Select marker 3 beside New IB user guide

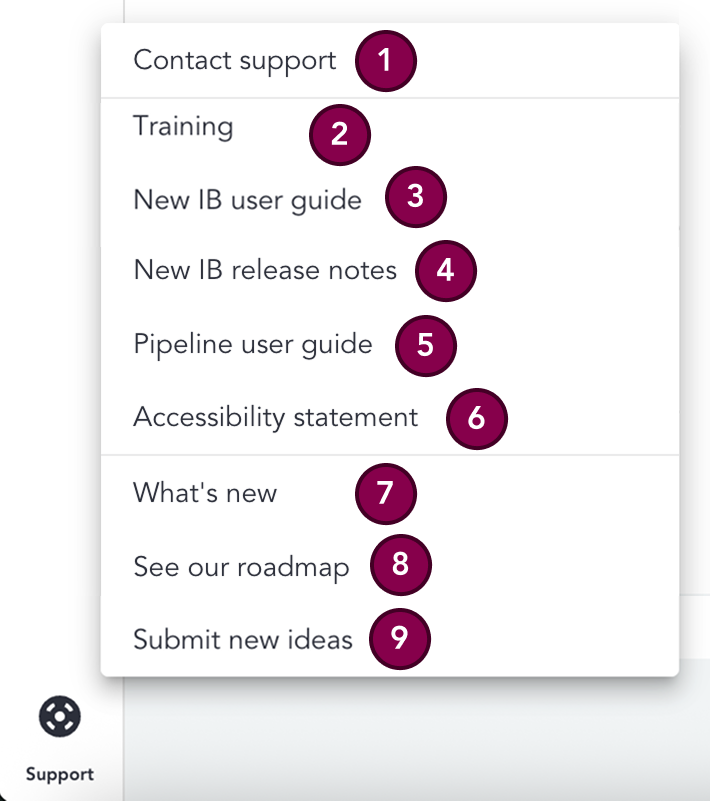coord(416,198)
